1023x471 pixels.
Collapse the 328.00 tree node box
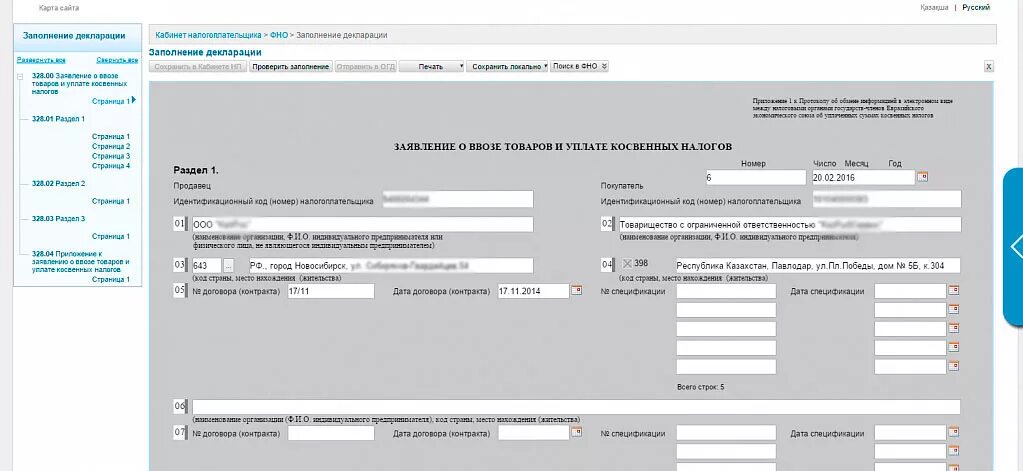point(20,76)
